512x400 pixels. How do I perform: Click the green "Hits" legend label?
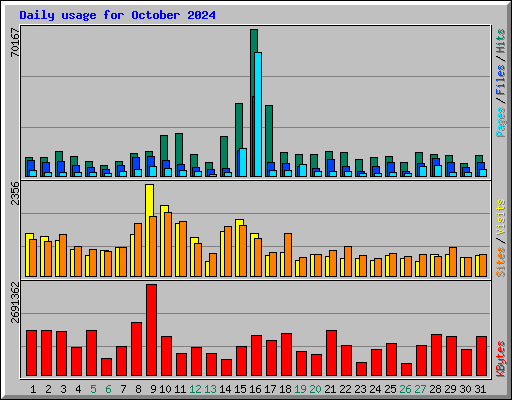click(500, 41)
